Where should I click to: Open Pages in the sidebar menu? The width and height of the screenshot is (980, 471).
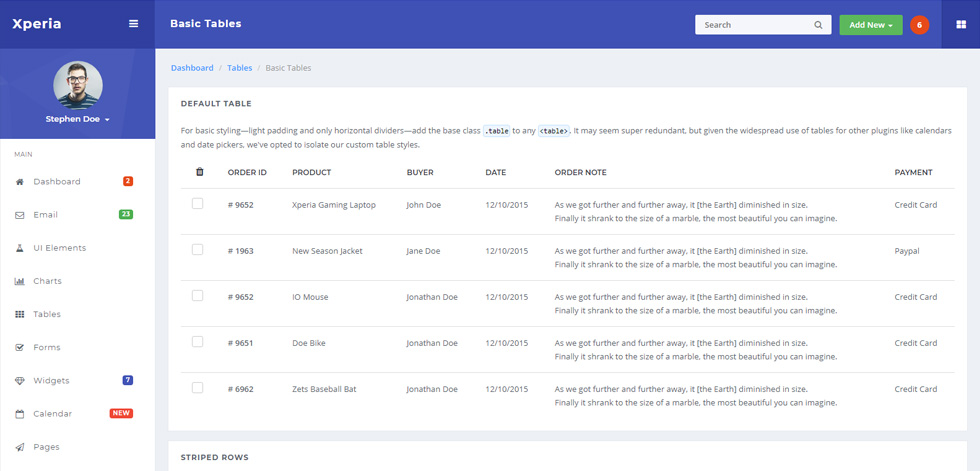pyautogui.click(x=47, y=447)
